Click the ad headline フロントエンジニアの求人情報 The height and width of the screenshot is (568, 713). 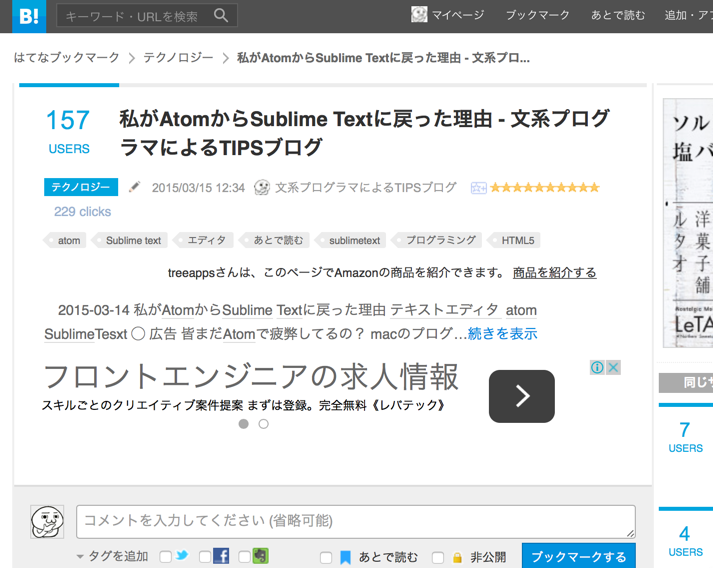[251, 377]
